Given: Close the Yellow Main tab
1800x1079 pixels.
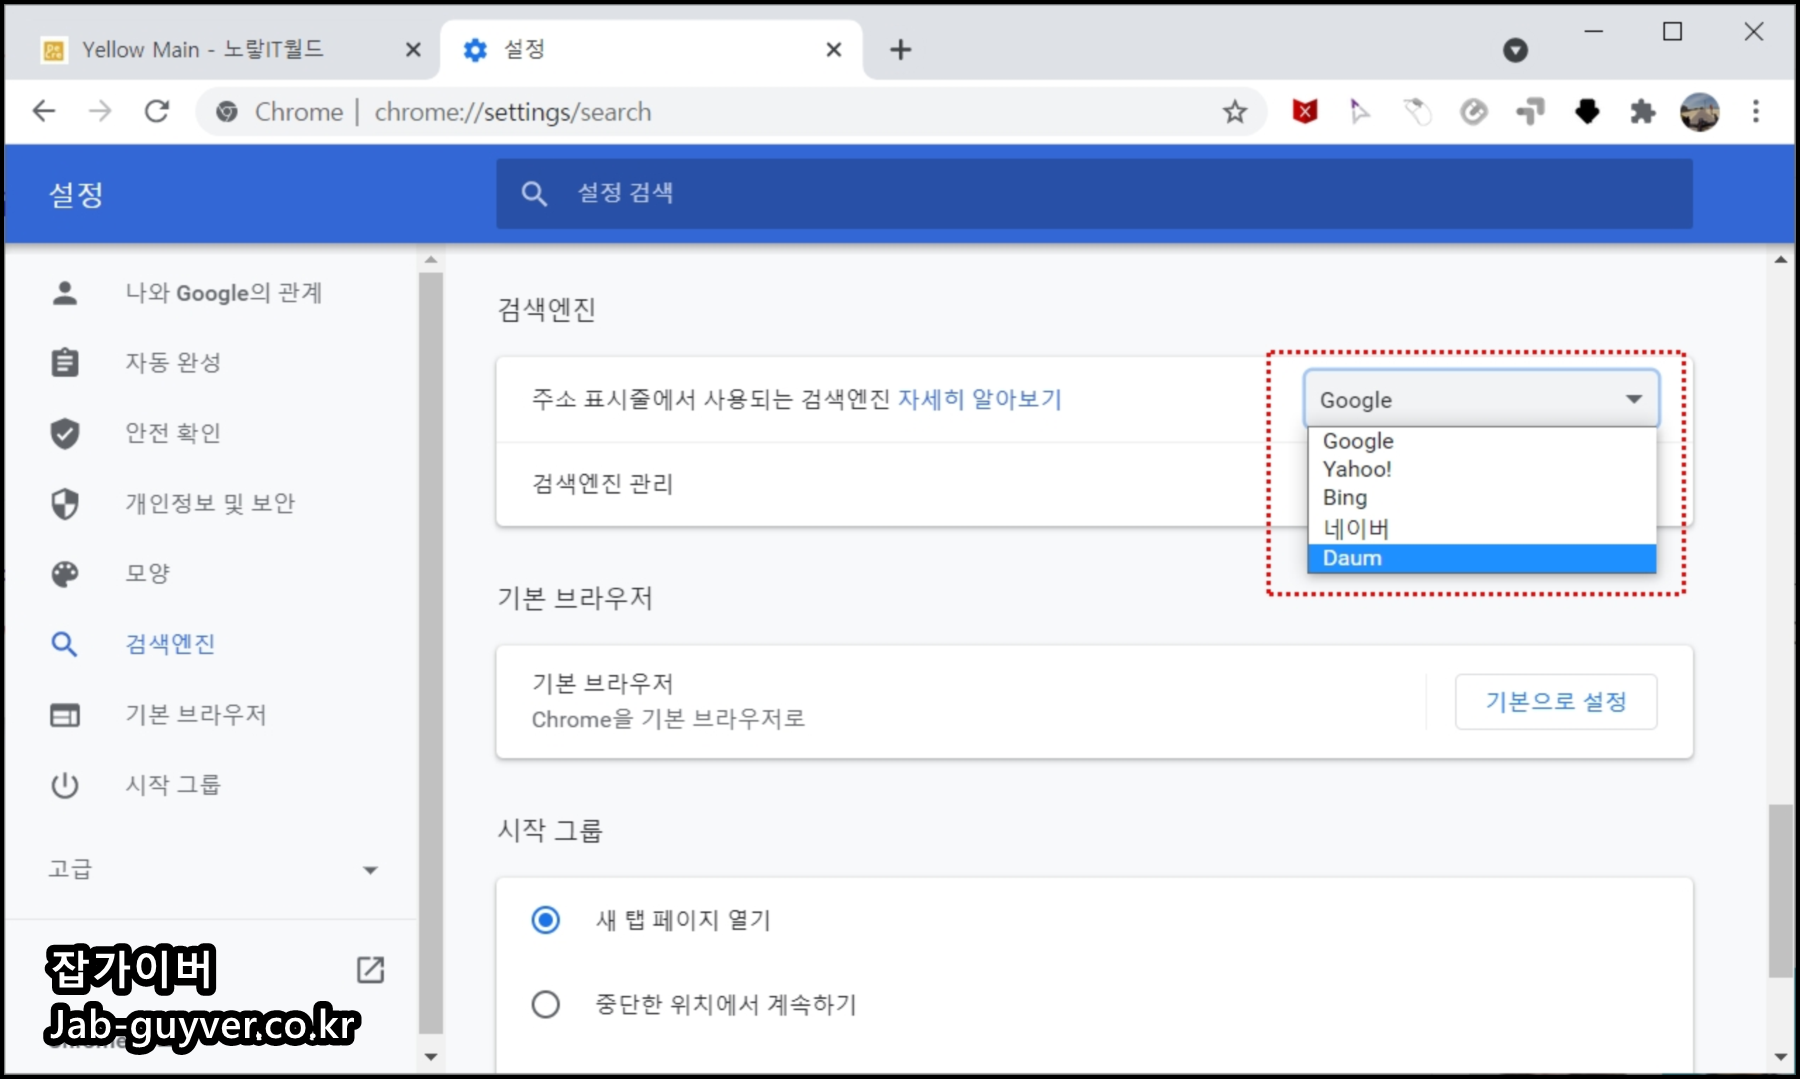Looking at the screenshot, I should coord(413,50).
